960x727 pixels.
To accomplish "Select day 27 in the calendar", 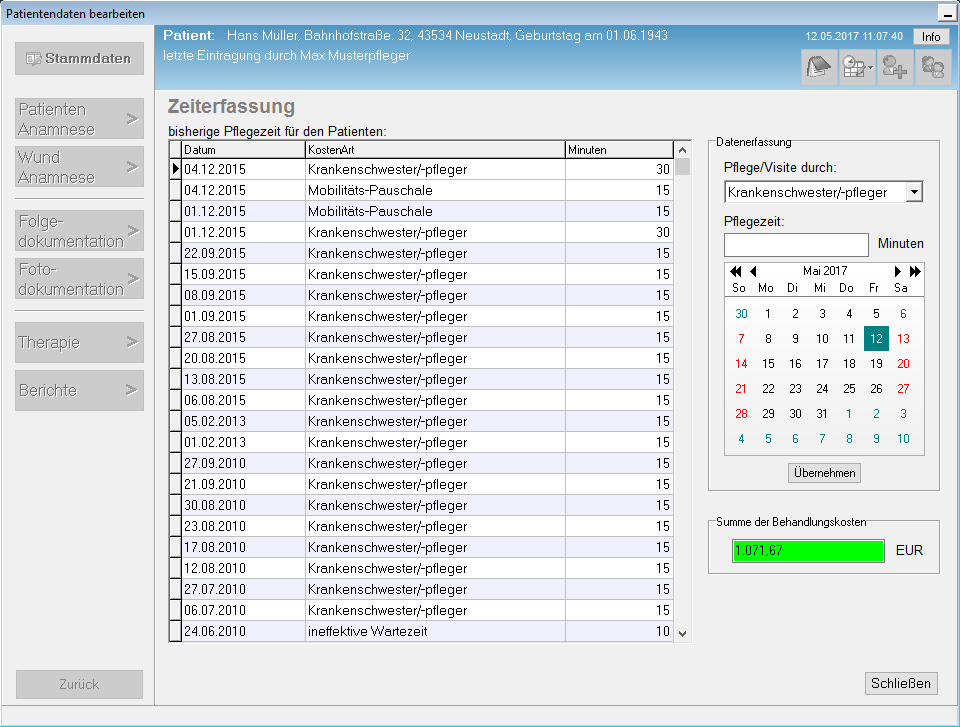I will pyautogui.click(x=903, y=389).
